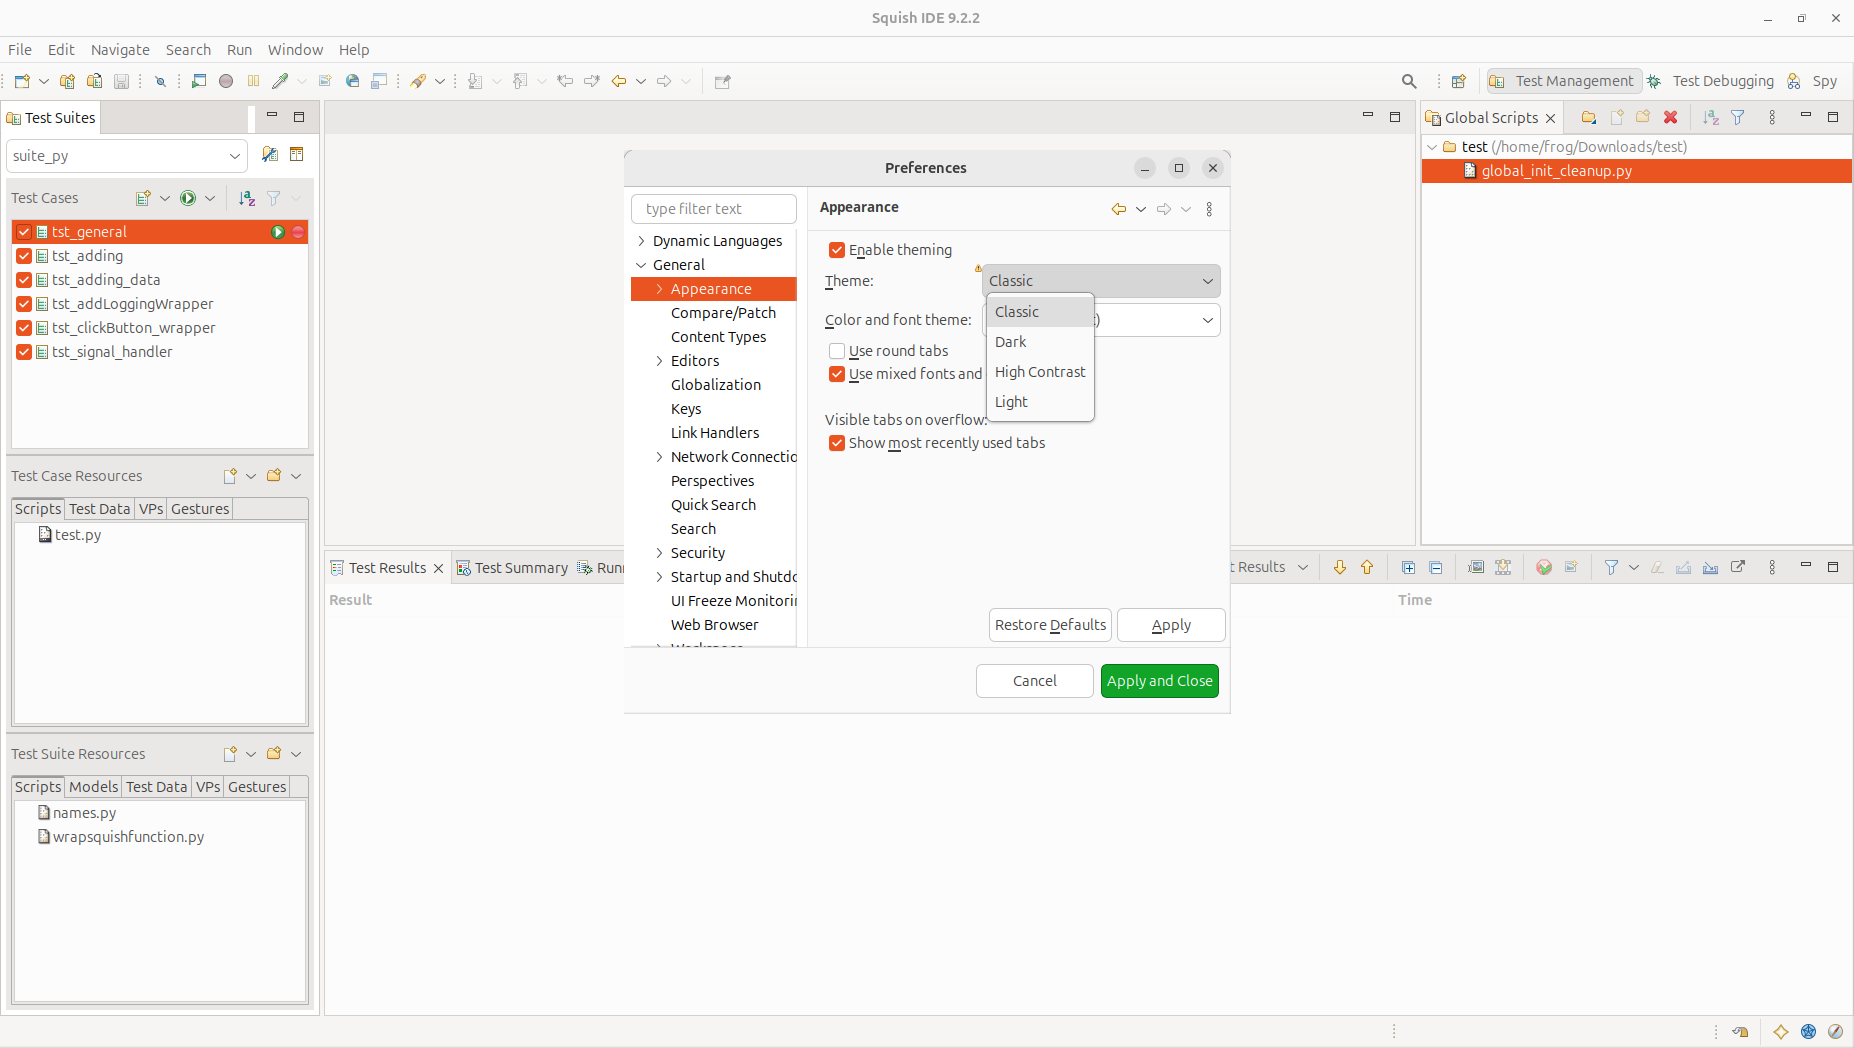Switch to the Test Debugging perspective
Viewport: 1854px width, 1048px height.
click(x=1711, y=81)
